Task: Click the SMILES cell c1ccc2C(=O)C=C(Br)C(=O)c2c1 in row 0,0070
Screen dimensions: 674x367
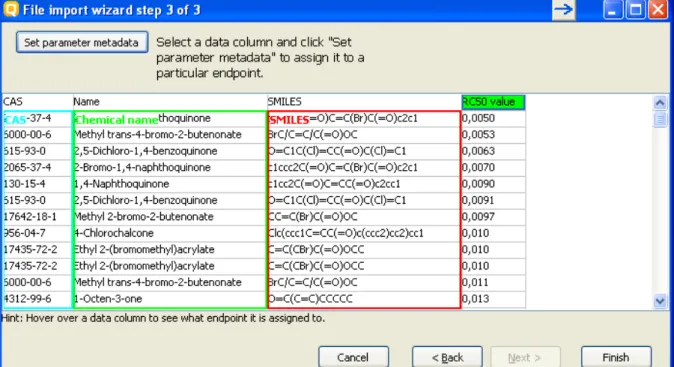Action: pyautogui.click(x=364, y=167)
